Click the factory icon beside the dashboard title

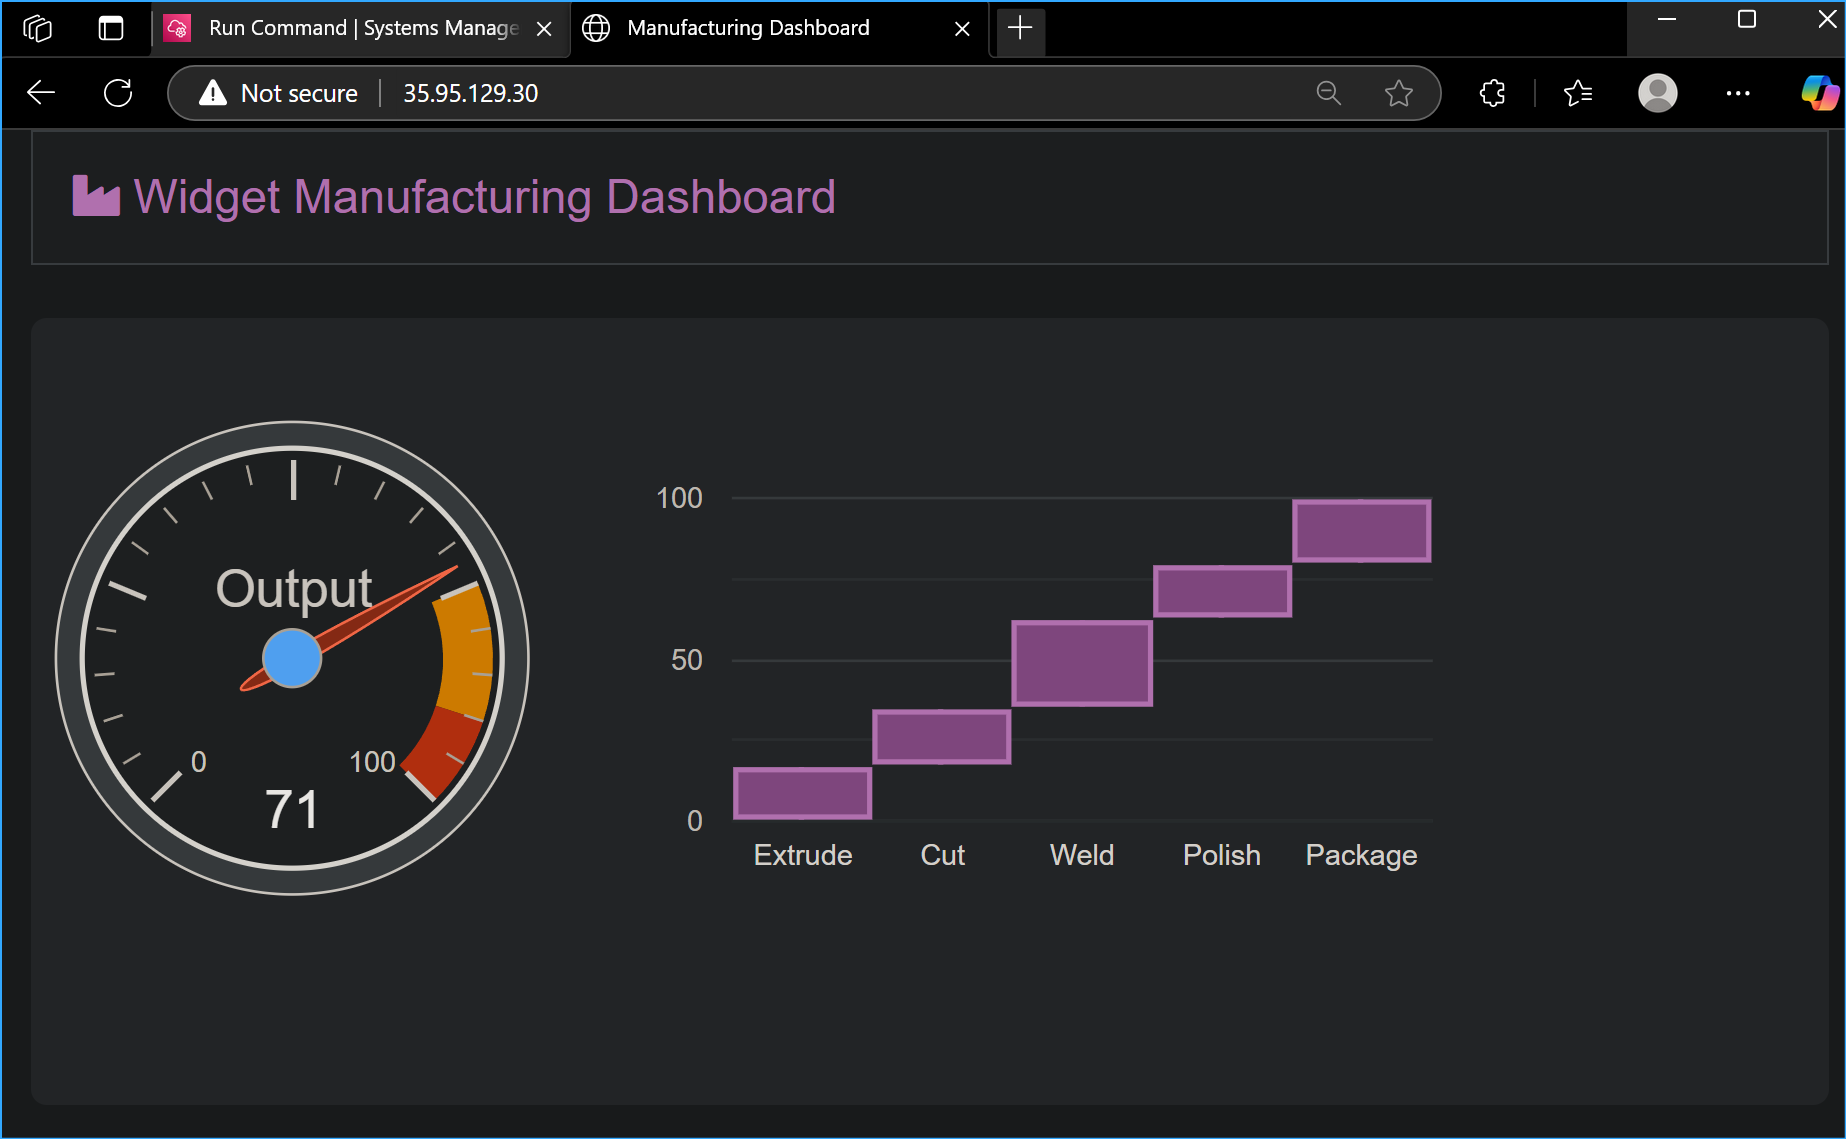click(x=95, y=196)
